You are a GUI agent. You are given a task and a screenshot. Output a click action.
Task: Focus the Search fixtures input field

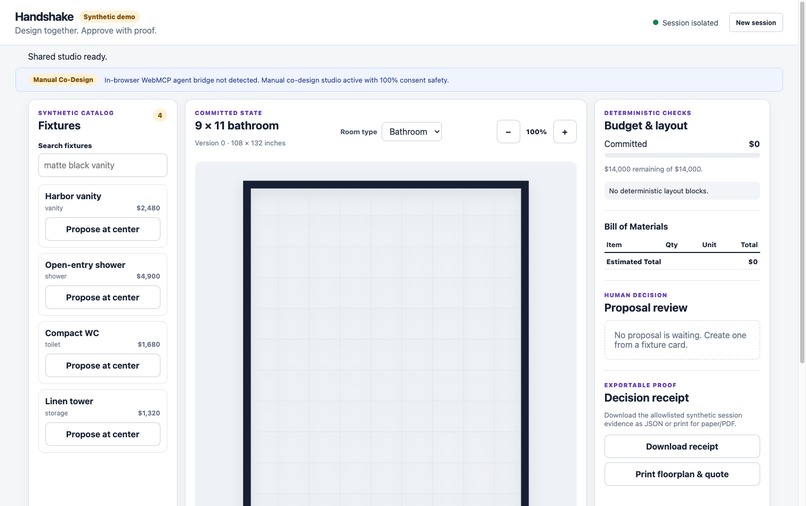[x=103, y=165]
